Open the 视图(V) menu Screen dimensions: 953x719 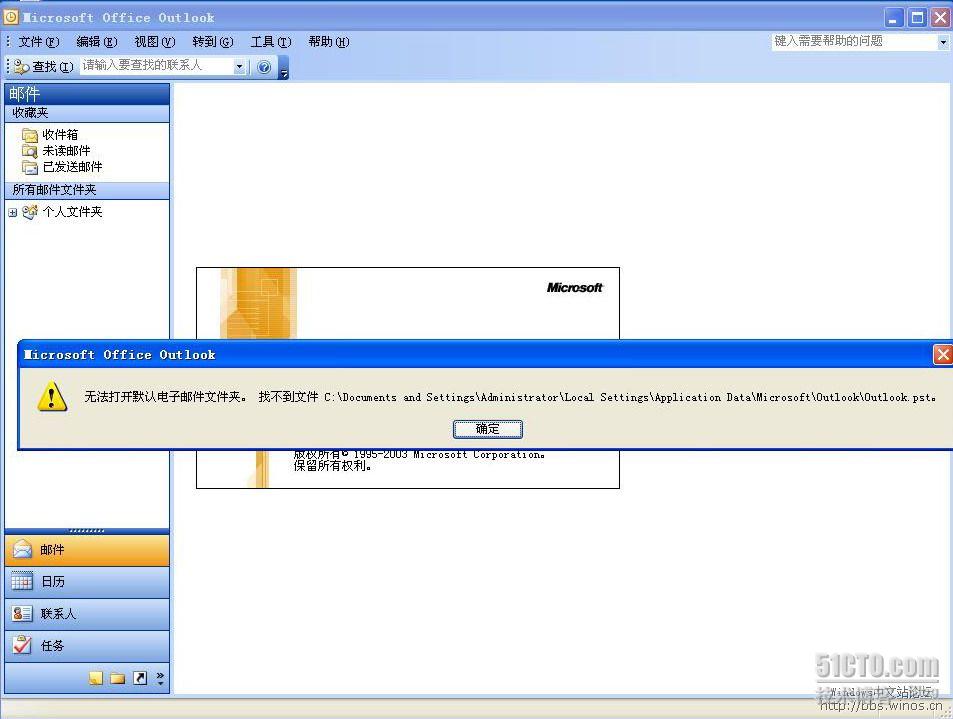click(154, 42)
